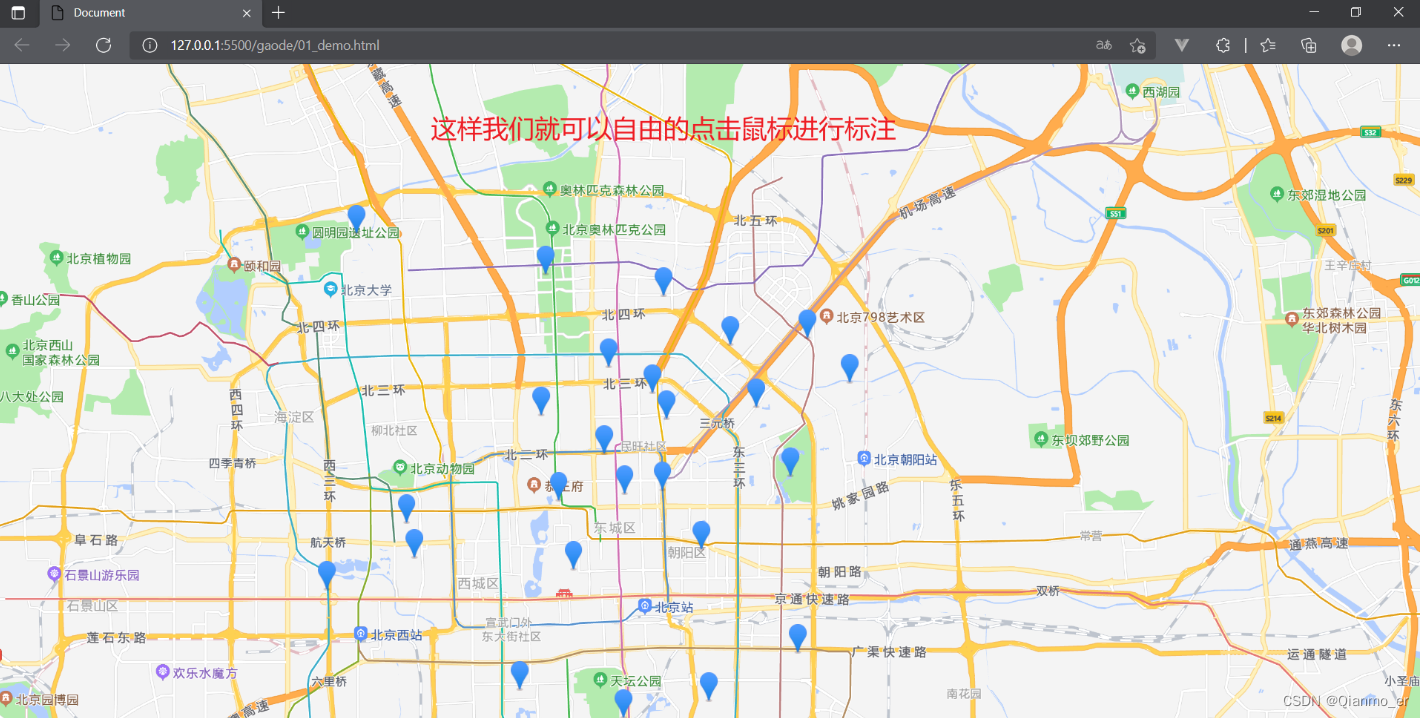Click the 石景山游乐园 icon
The height and width of the screenshot is (718, 1424).
click(x=54, y=574)
